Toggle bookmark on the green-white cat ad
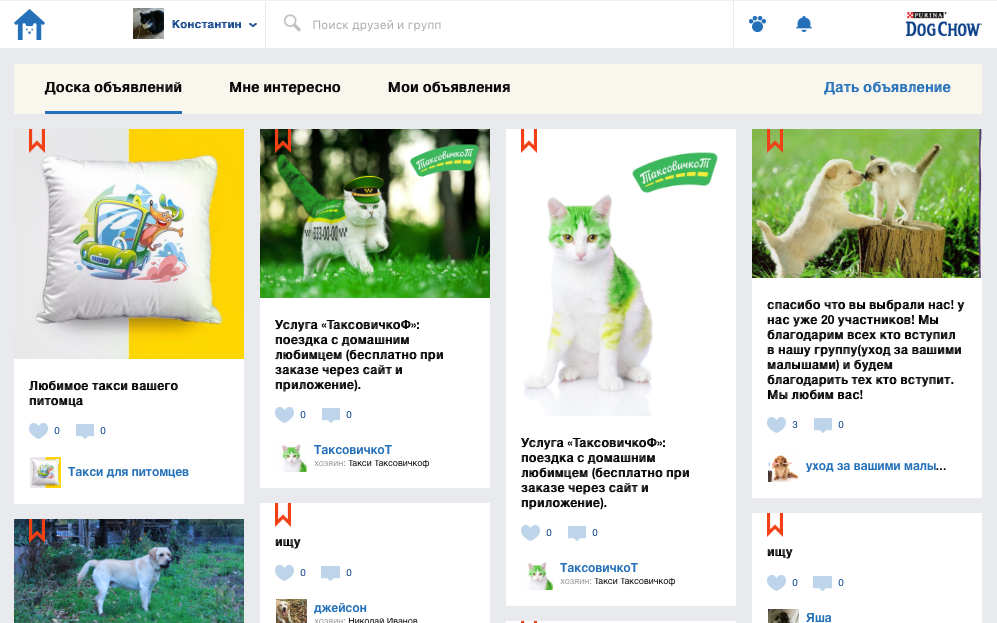This screenshot has width=997, height=623. [x=529, y=140]
